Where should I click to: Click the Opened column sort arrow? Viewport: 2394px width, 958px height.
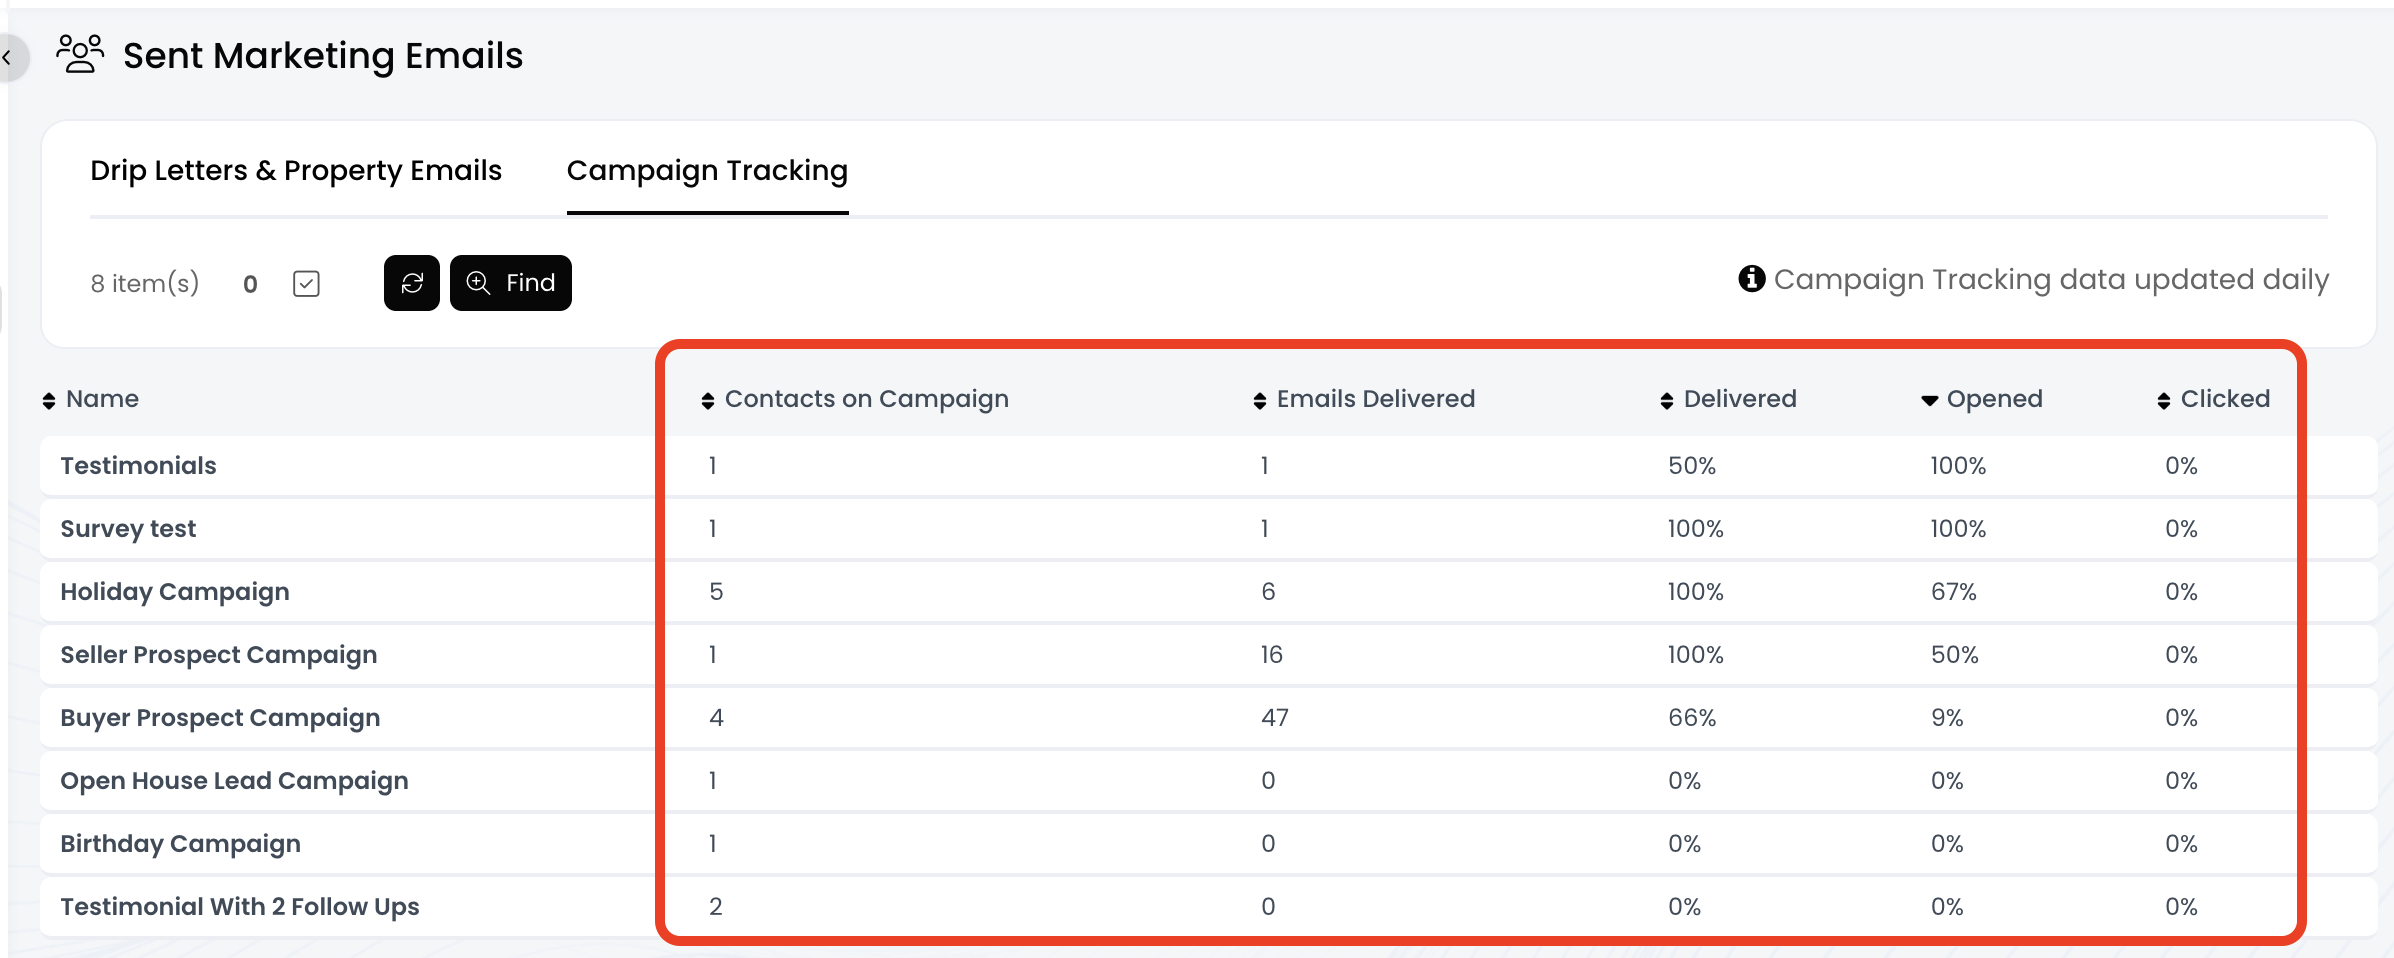[1929, 400]
